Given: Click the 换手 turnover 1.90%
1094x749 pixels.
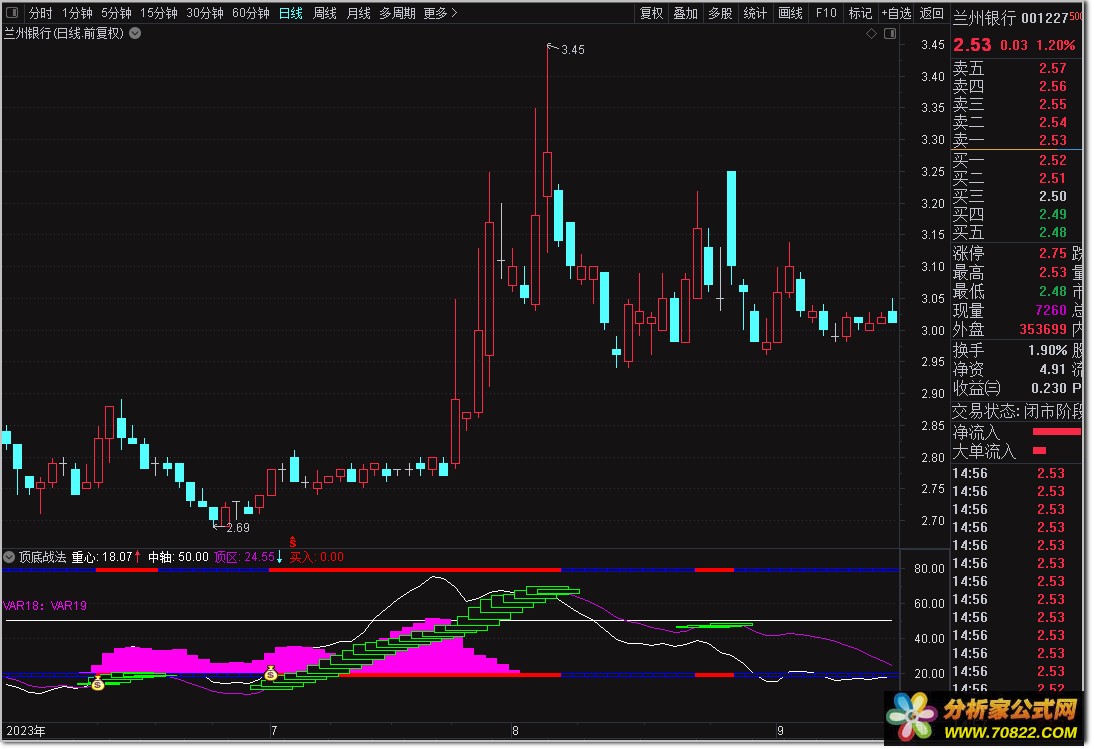Looking at the screenshot, I should pyautogui.click(x=1047, y=350).
